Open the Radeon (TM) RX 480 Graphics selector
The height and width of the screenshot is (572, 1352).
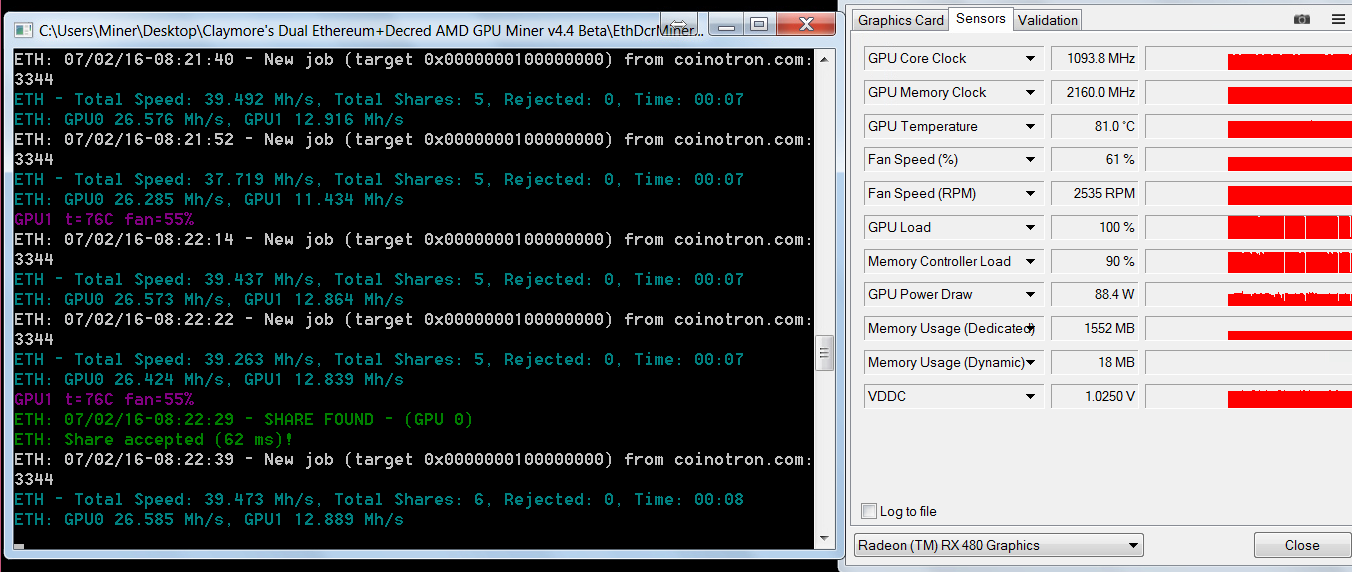998,545
